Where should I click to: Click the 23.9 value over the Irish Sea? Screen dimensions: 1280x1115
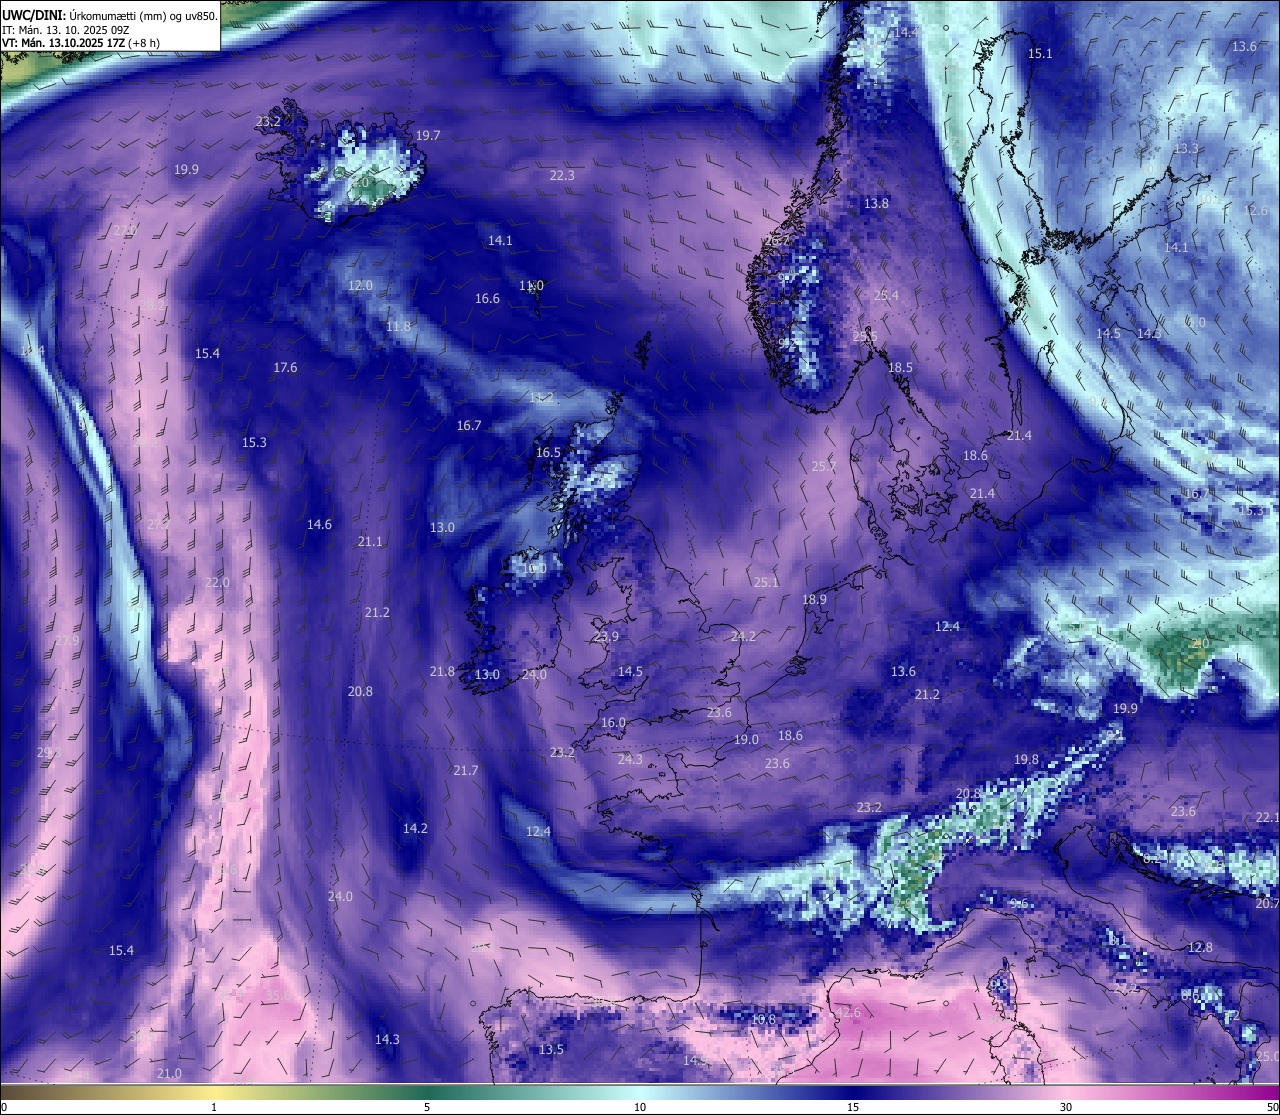[x=606, y=636]
